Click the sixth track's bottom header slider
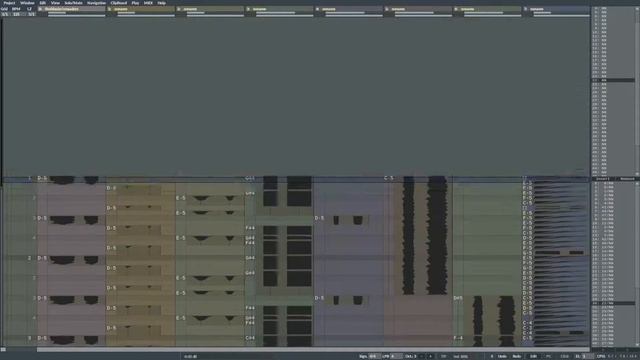 click(424, 16)
